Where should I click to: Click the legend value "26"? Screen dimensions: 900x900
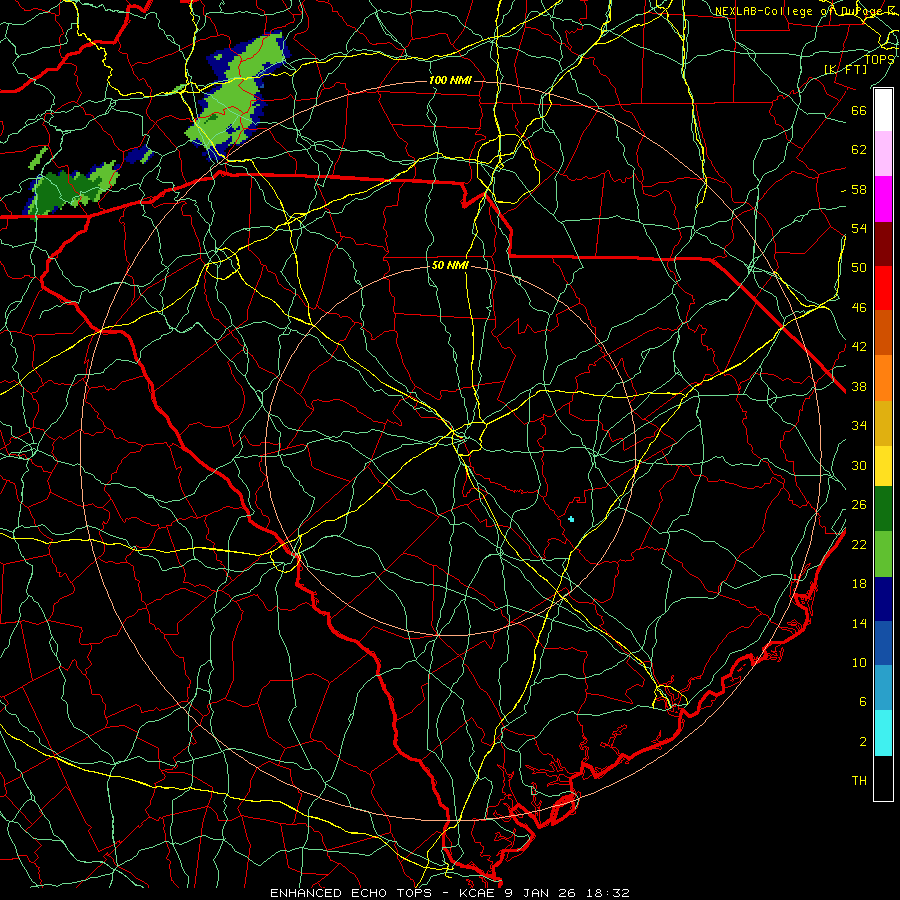pyautogui.click(x=859, y=505)
